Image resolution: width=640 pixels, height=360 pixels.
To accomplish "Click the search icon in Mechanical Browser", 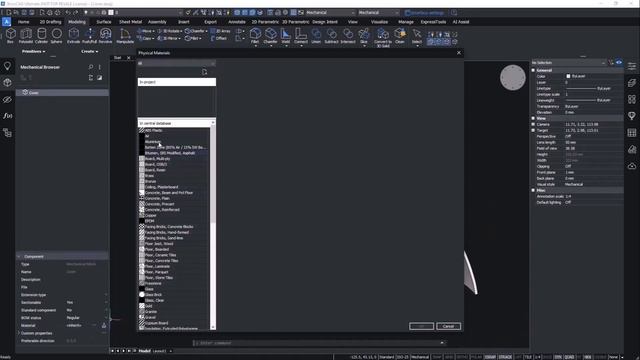I will click(91, 67).
